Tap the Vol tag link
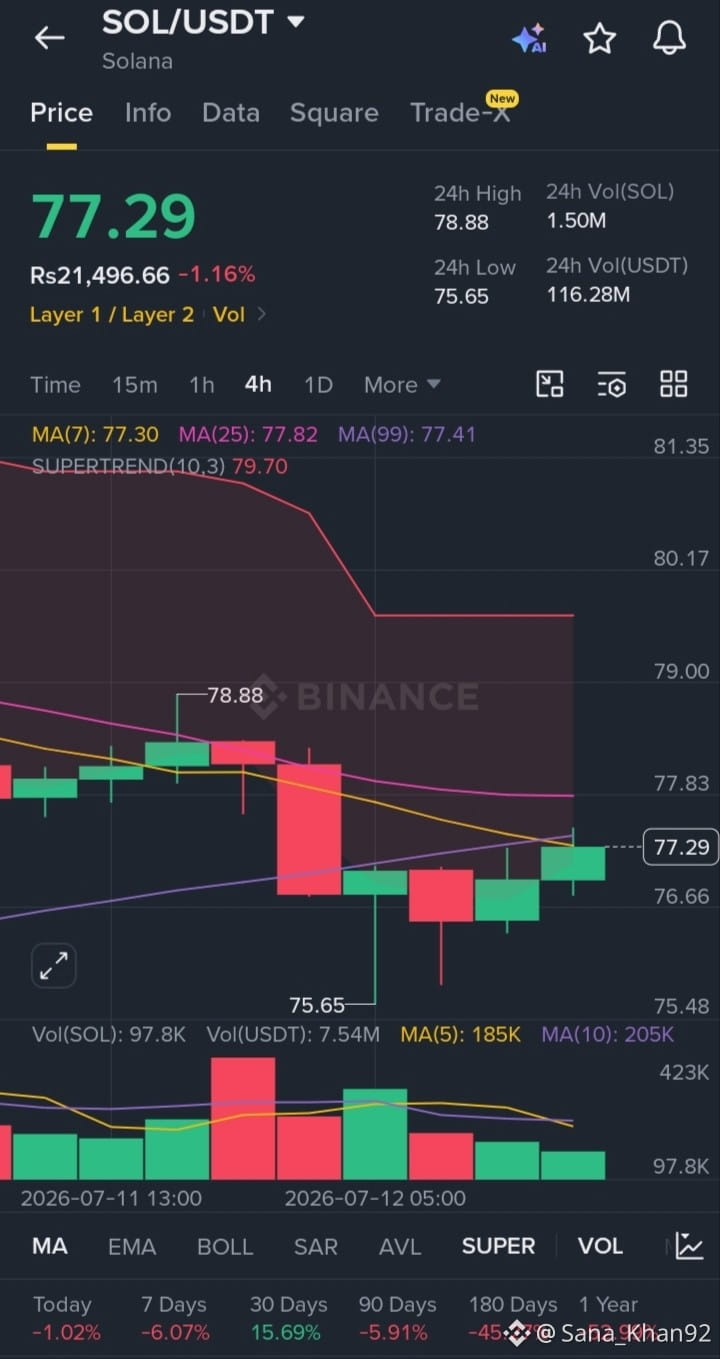The image size is (720, 1359). (x=229, y=314)
